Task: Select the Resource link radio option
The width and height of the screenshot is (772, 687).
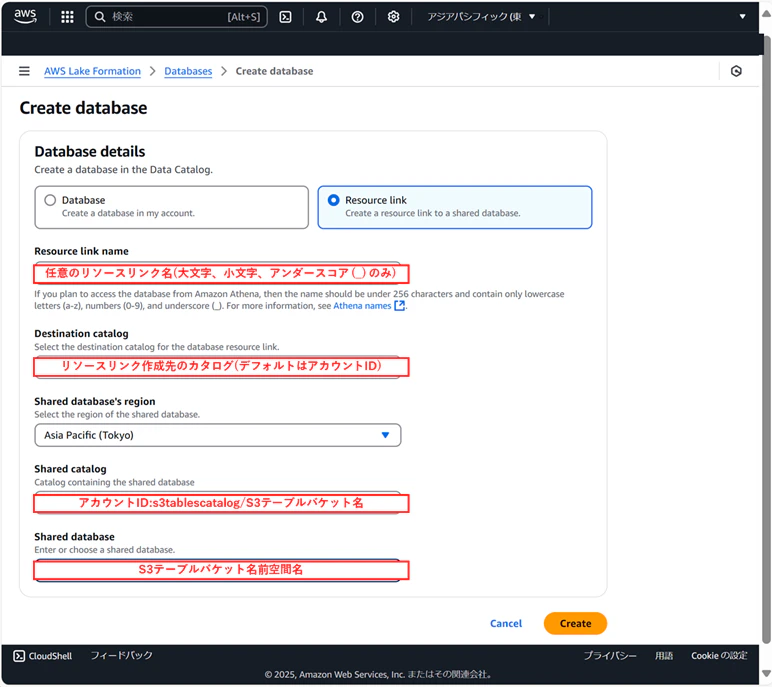Action: coord(333,200)
